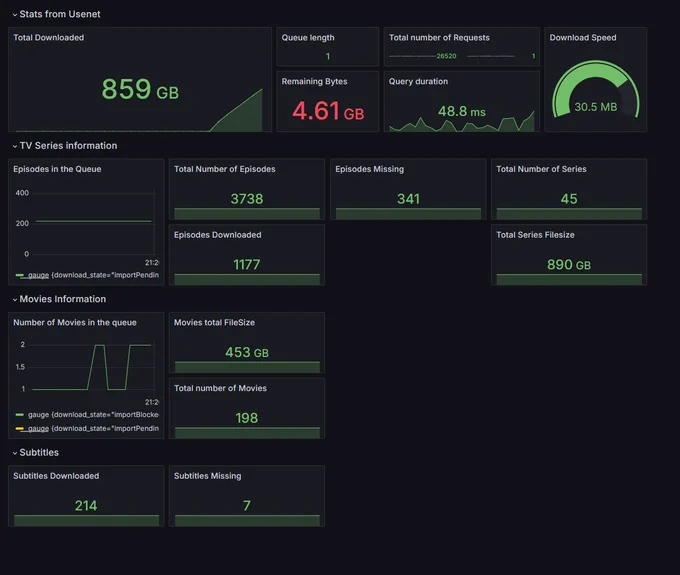
Task: Click the 7 subtitles missing value
Action: [247, 506]
